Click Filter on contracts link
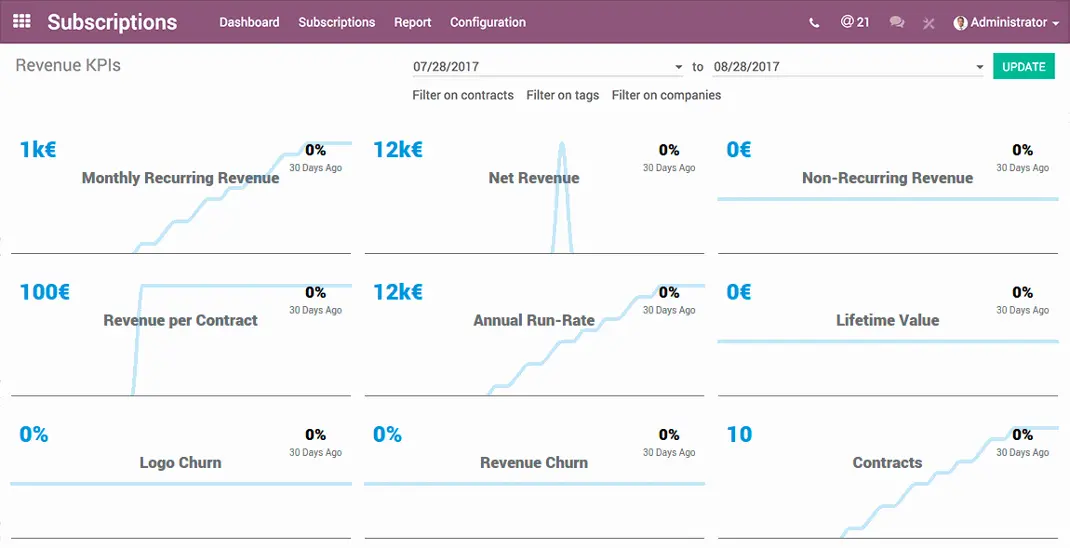Screen dimensions: 1070x548 (x=462, y=95)
